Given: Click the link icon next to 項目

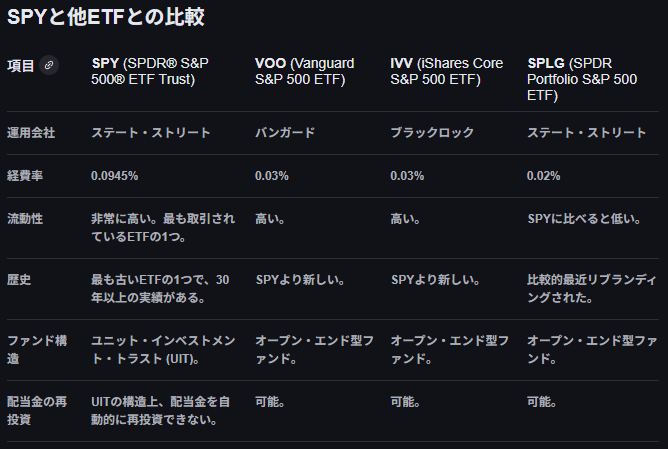Looking at the screenshot, I should pyautogui.click(x=50, y=65).
